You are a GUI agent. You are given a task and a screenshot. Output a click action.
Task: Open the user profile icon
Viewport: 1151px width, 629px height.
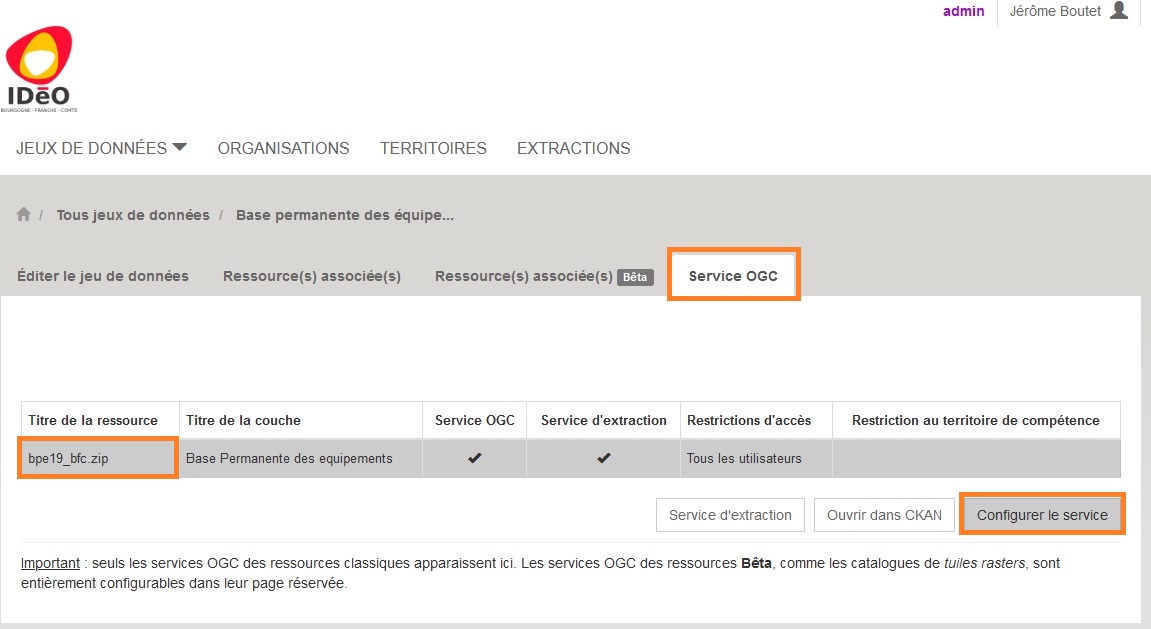1119,10
